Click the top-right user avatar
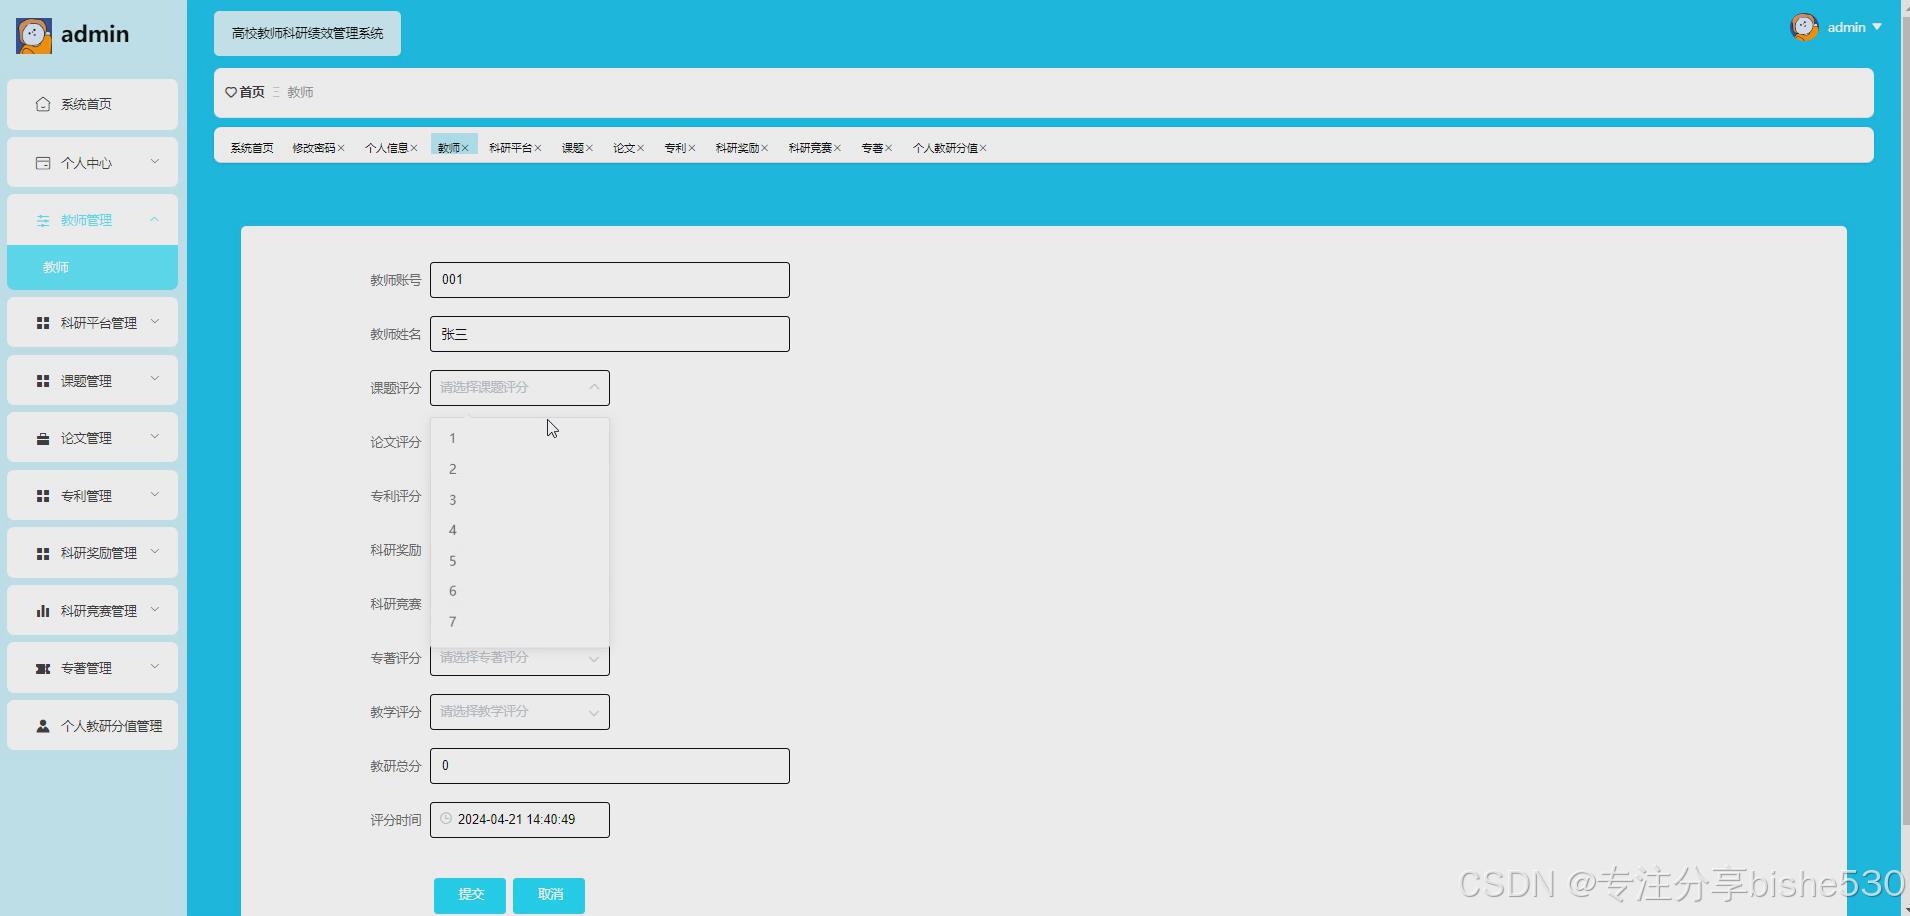 1804,27
